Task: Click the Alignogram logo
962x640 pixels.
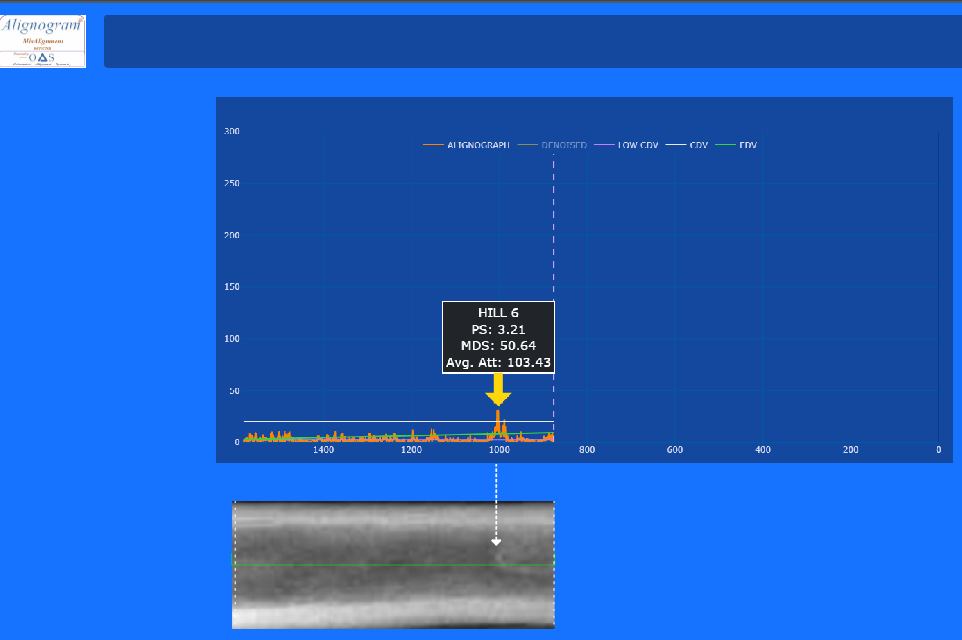Action: coord(43,41)
